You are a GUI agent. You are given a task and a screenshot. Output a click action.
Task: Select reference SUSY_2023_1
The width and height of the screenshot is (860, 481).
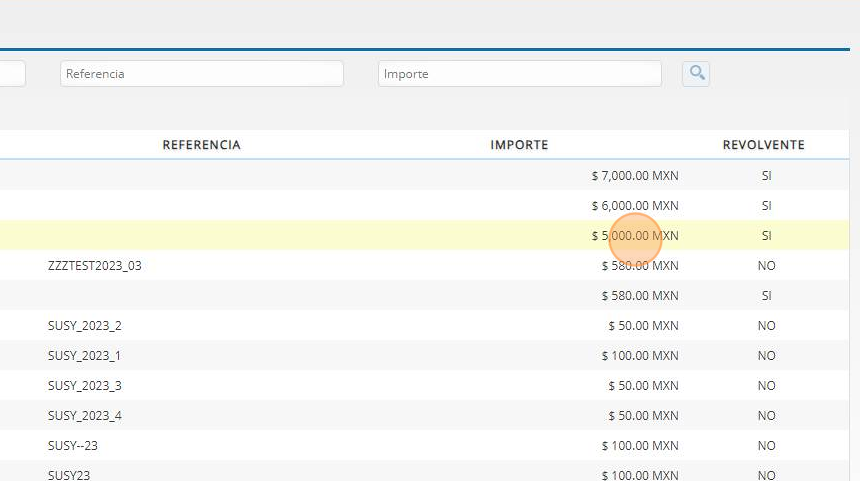84,356
